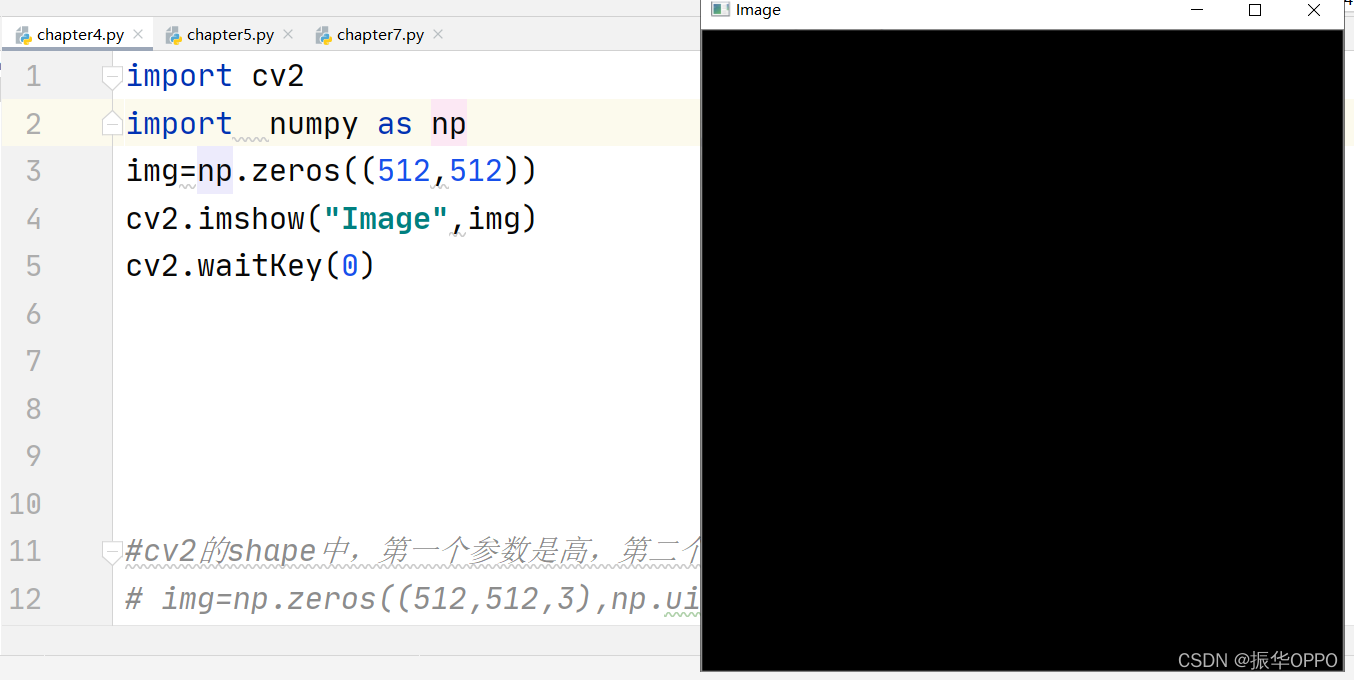The height and width of the screenshot is (680, 1354).
Task: Click the black image canvas area
Action: (x=1020, y=350)
